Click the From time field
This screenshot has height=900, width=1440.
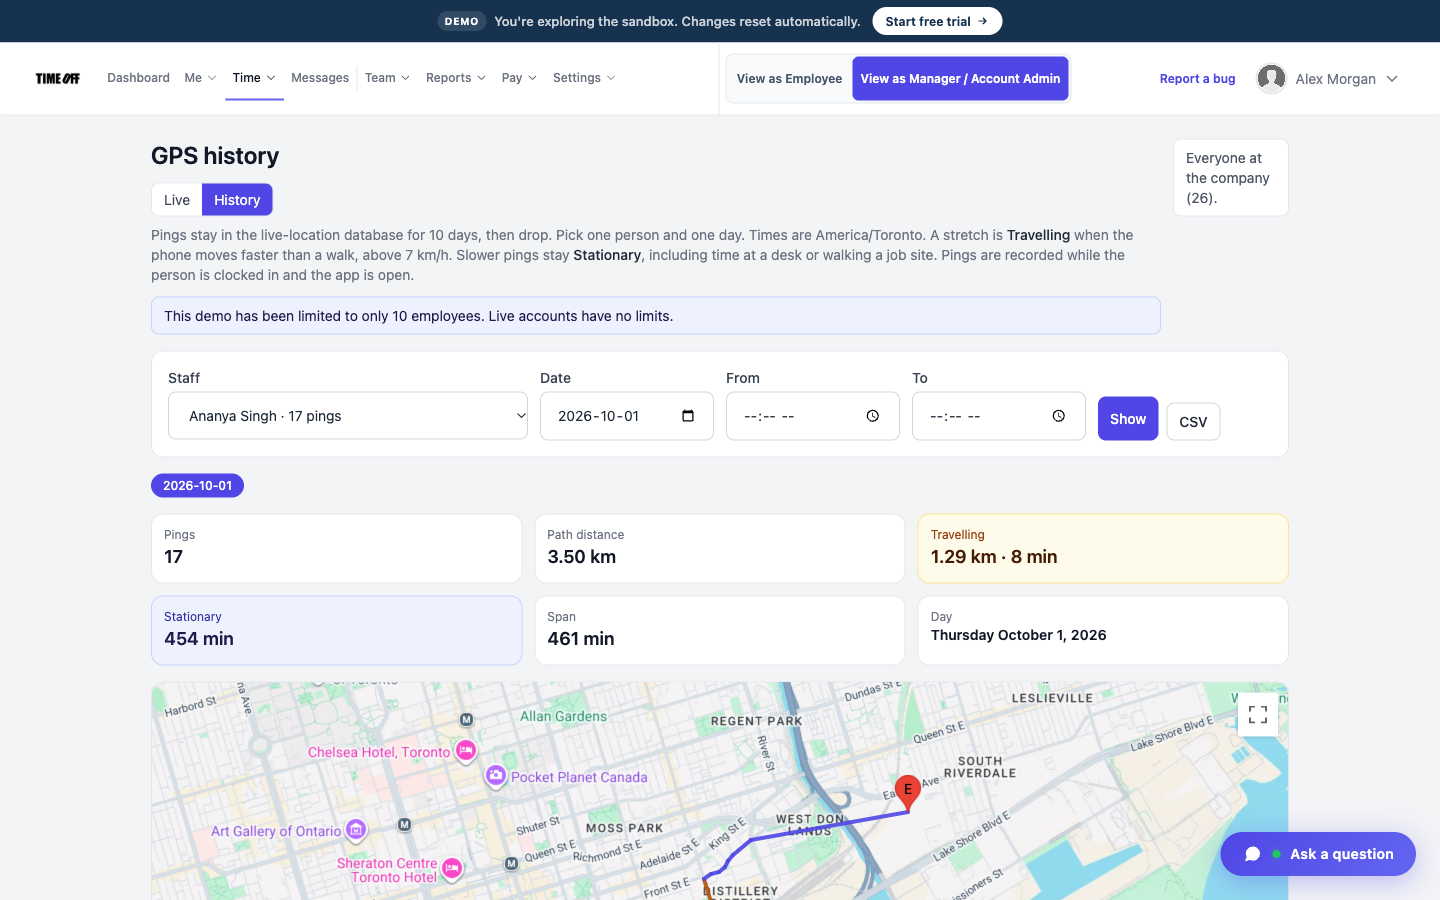tap(813, 416)
